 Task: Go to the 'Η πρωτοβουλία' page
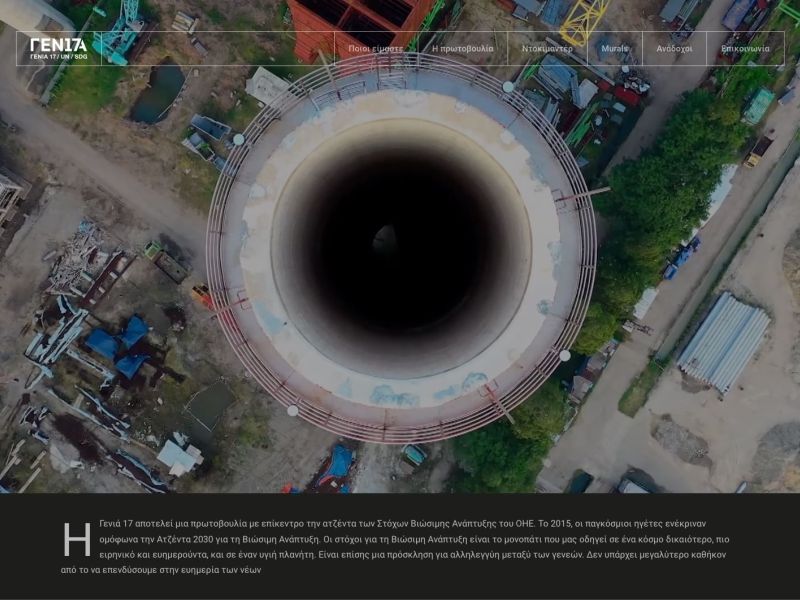click(462, 48)
